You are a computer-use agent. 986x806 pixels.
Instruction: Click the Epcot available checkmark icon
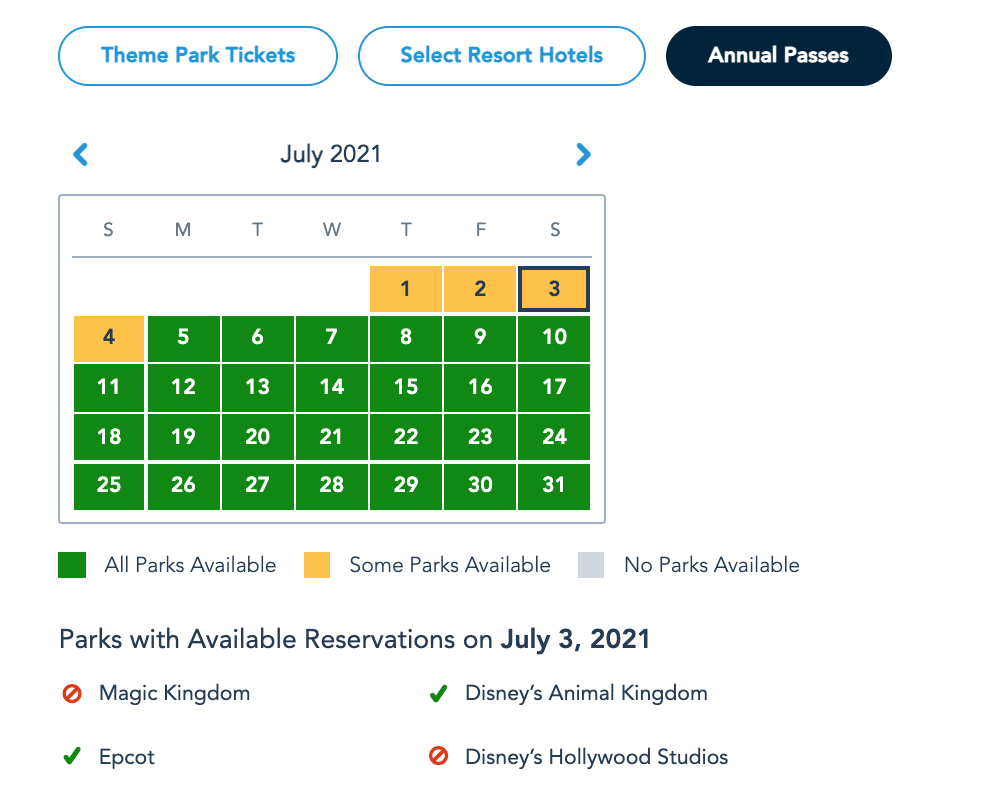(x=71, y=757)
